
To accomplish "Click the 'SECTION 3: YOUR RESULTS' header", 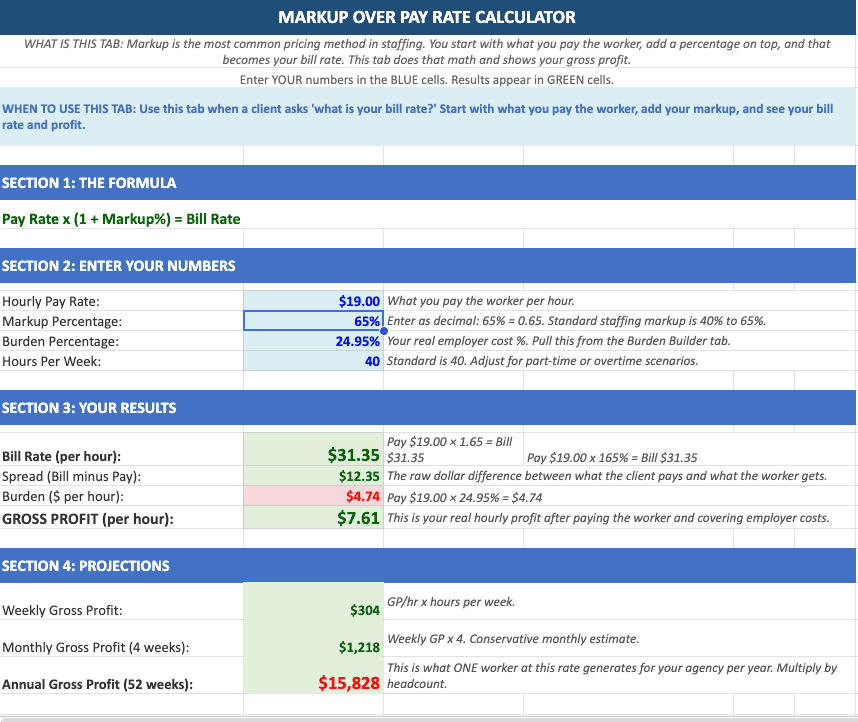I will pyautogui.click(x=89, y=408).
